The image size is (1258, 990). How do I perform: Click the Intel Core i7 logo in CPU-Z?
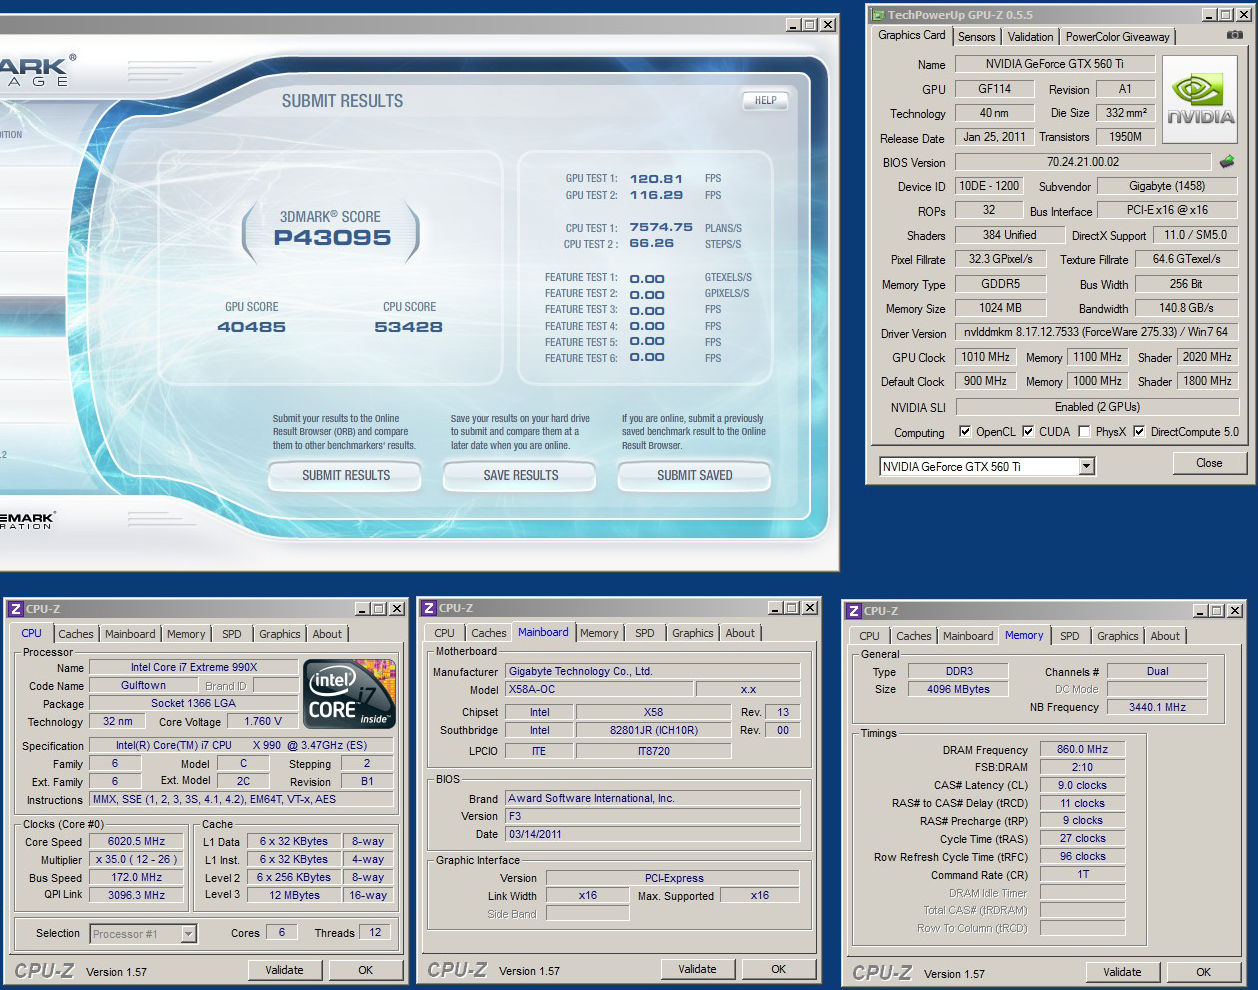(x=349, y=693)
